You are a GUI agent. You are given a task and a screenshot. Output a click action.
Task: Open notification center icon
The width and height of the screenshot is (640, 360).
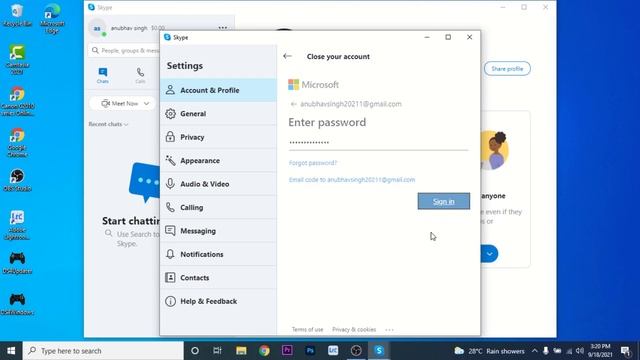(625, 351)
